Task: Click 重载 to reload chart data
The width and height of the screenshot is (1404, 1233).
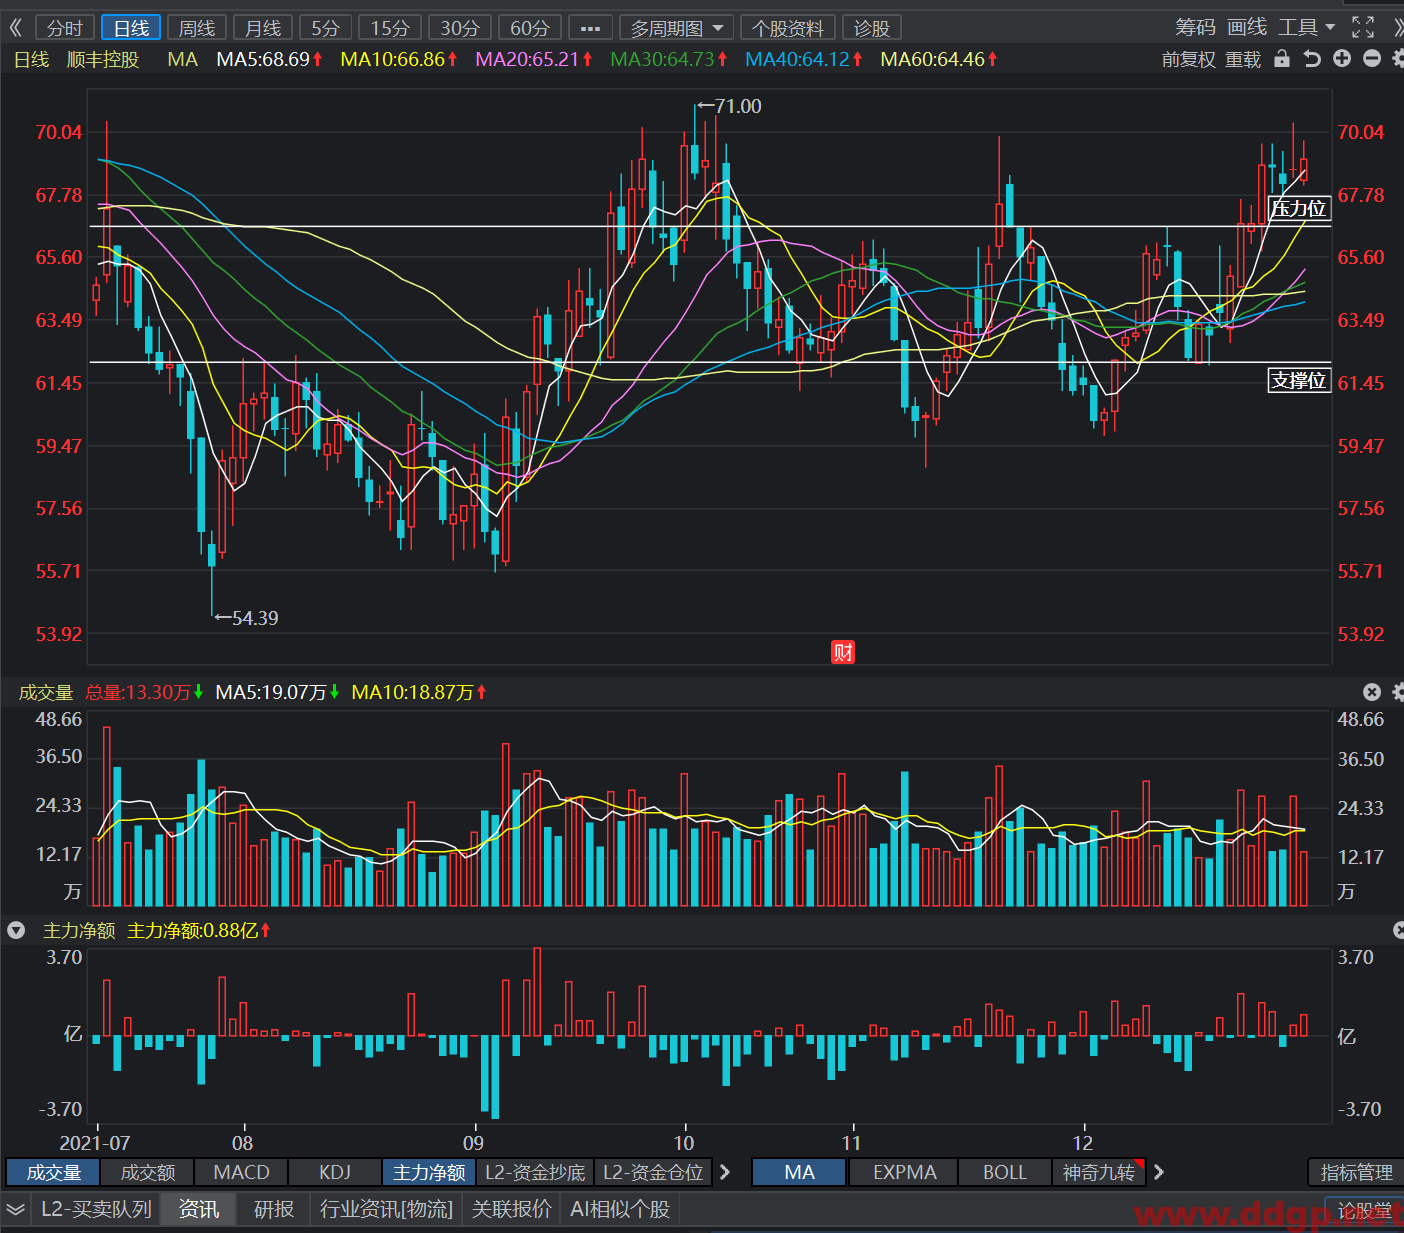Action: point(1243,60)
